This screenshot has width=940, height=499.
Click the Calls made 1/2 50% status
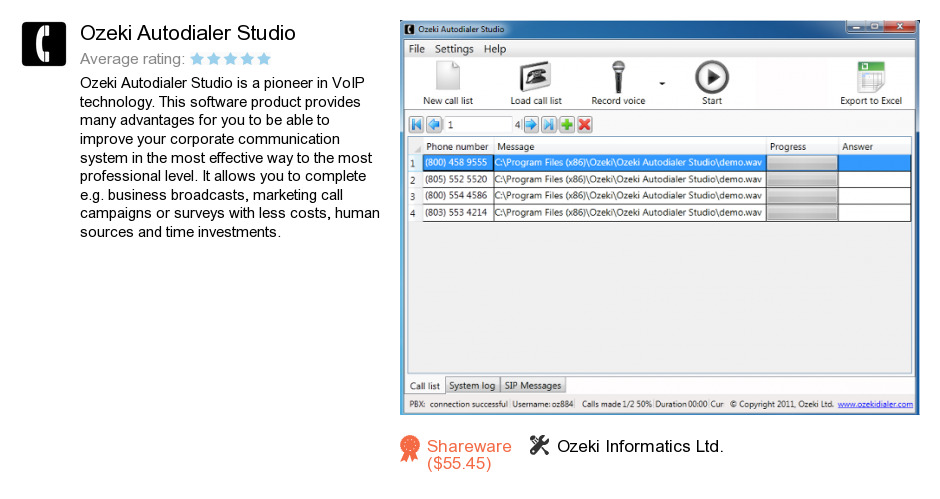click(x=616, y=404)
